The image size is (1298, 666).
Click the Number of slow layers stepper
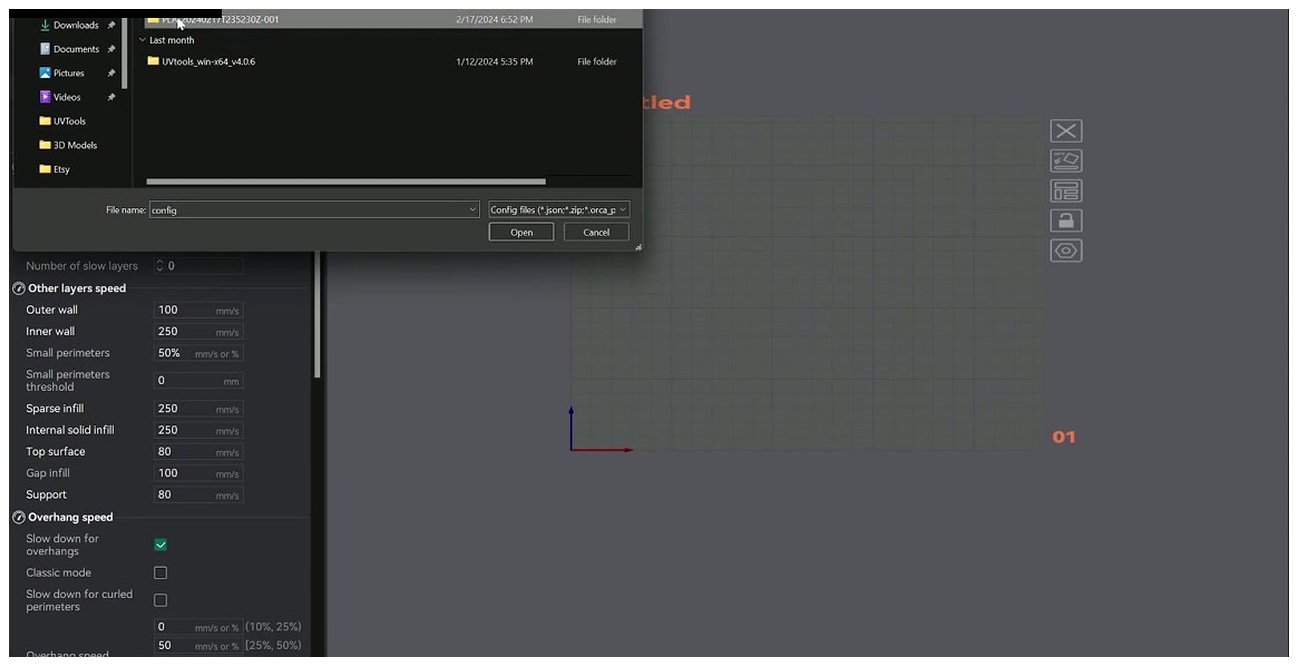[160, 266]
